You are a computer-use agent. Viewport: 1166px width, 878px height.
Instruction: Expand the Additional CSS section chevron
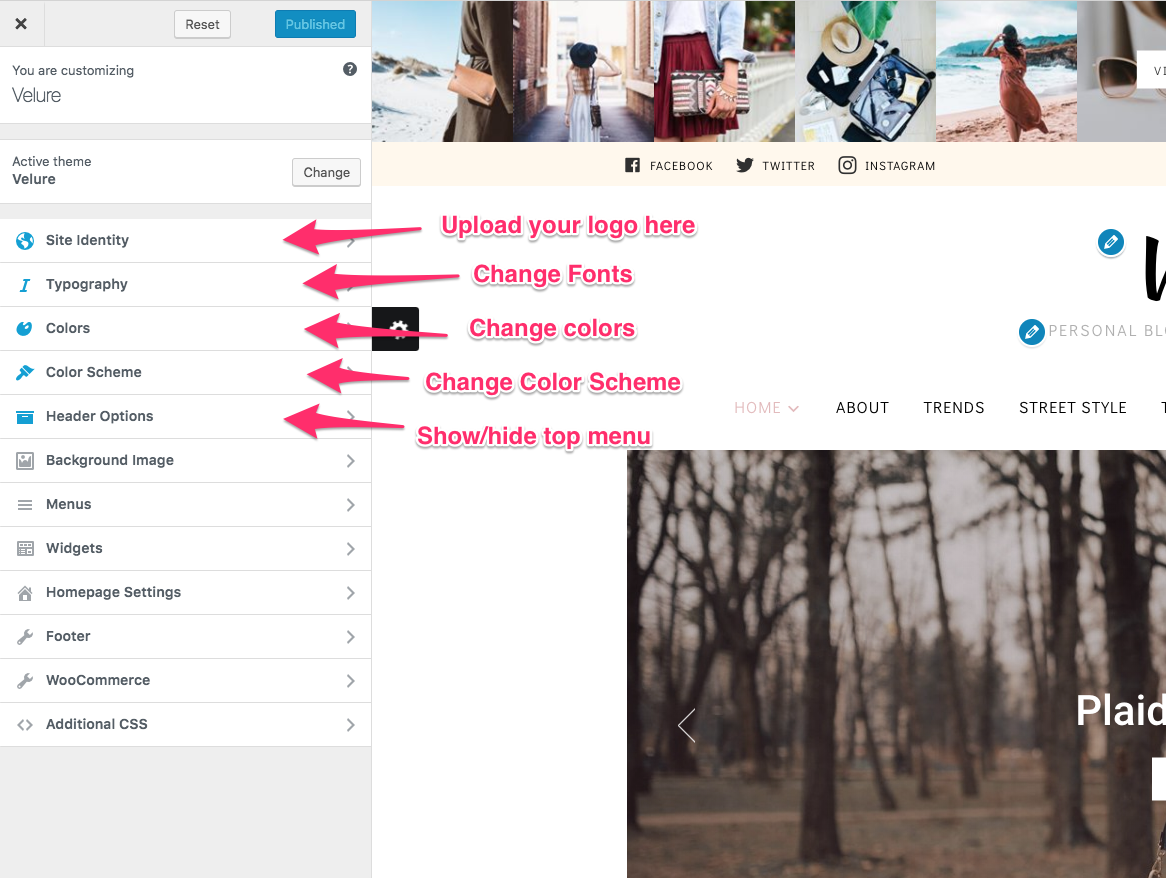point(350,725)
